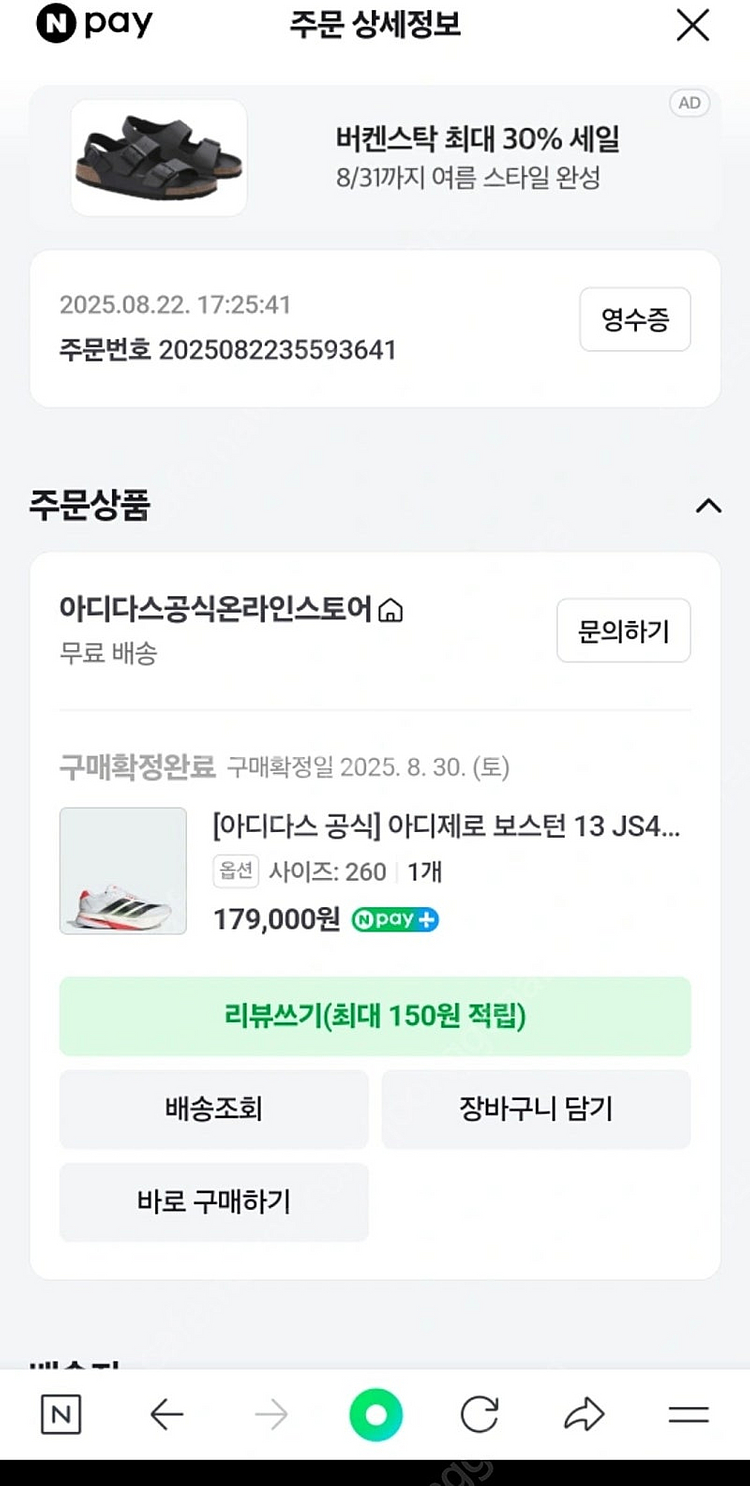Open the 아디제로 보스턴 13 product title
The image size is (750, 1486).
pos(447,827)
